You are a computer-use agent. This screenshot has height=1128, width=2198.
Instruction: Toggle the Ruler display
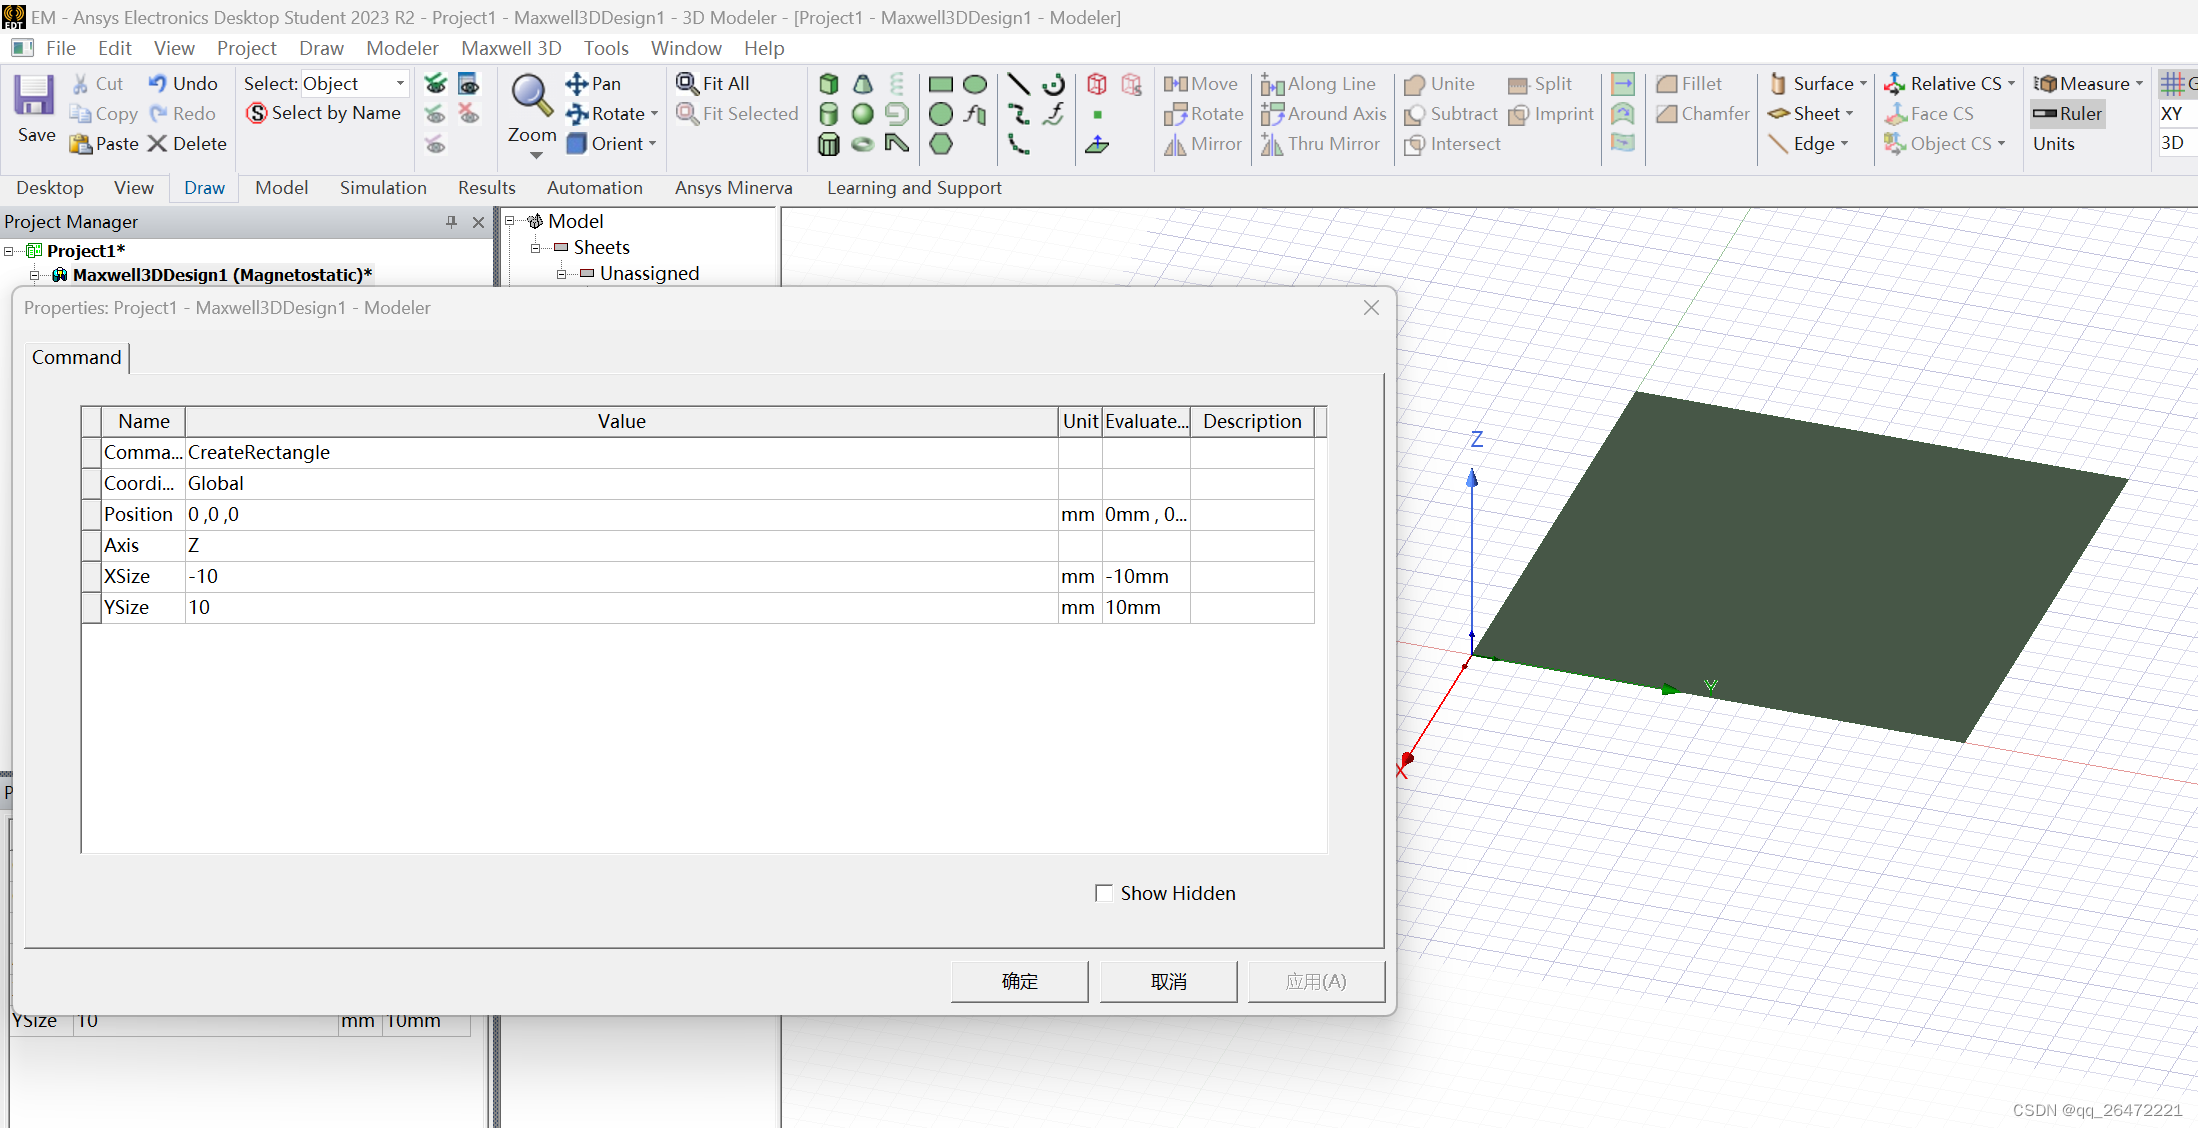pos(2068,114)
